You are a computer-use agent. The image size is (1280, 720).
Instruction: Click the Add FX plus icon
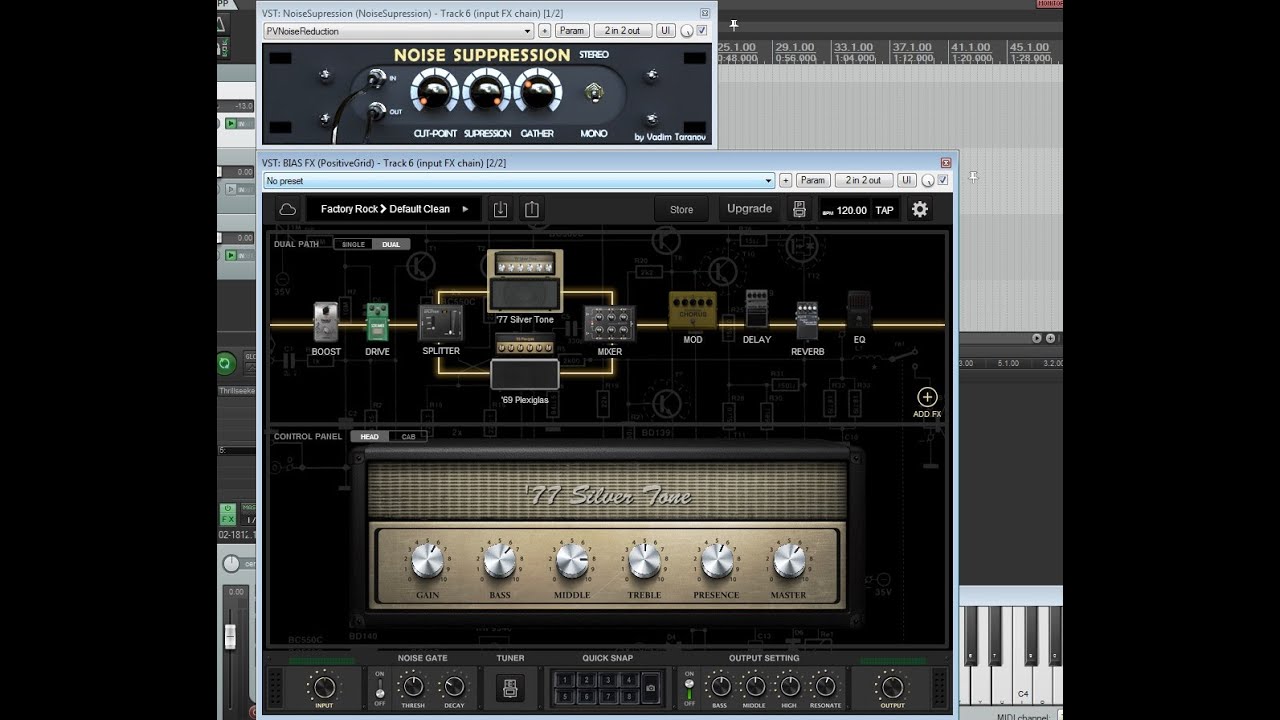pyautogui.click(x=927, y=397)
